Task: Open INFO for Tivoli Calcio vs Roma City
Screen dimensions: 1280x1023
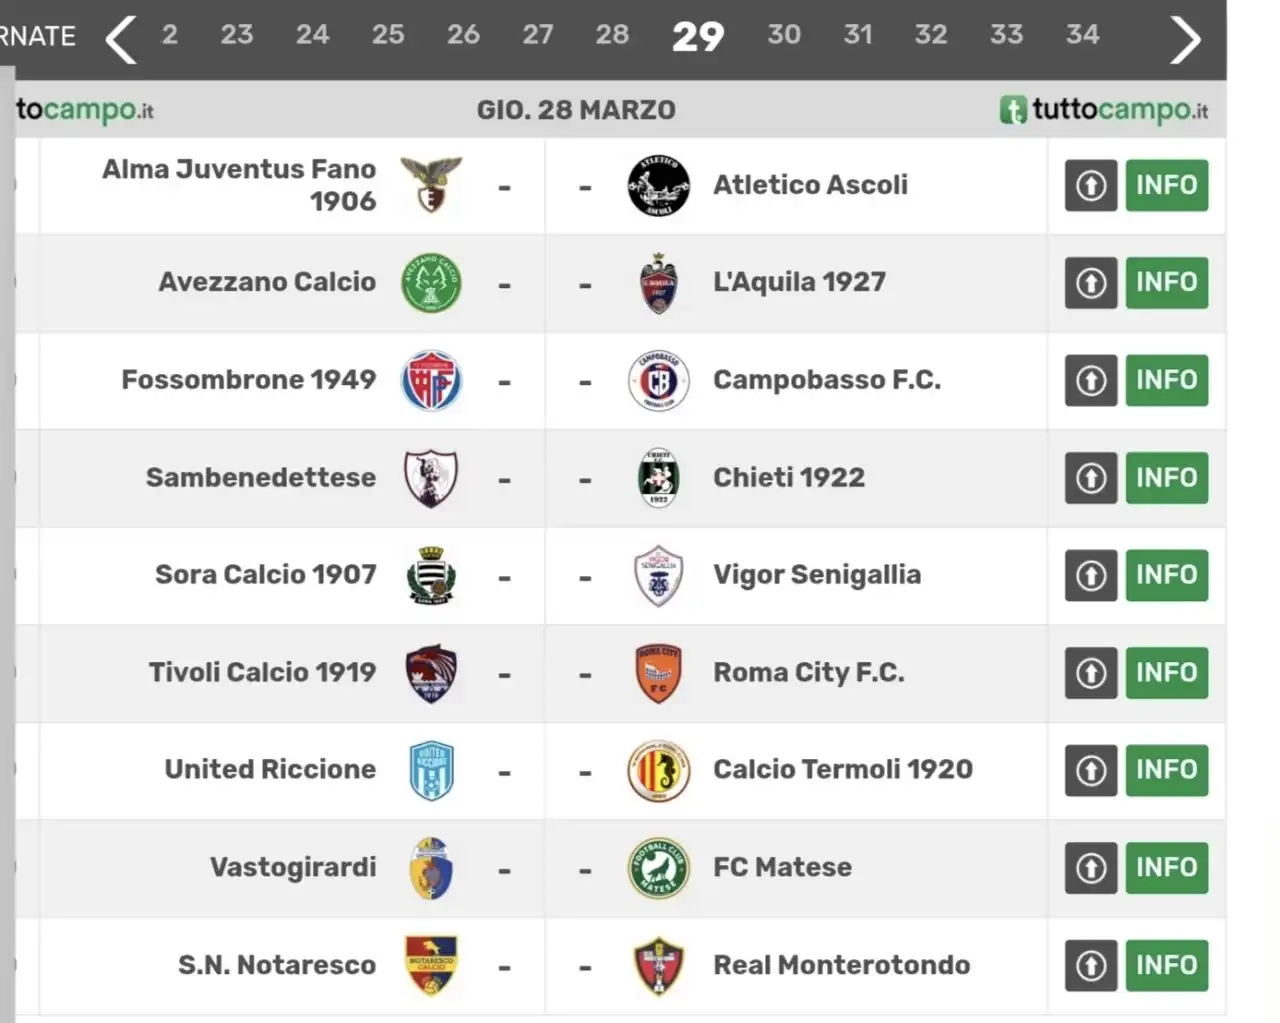Action: [1167, 673]
